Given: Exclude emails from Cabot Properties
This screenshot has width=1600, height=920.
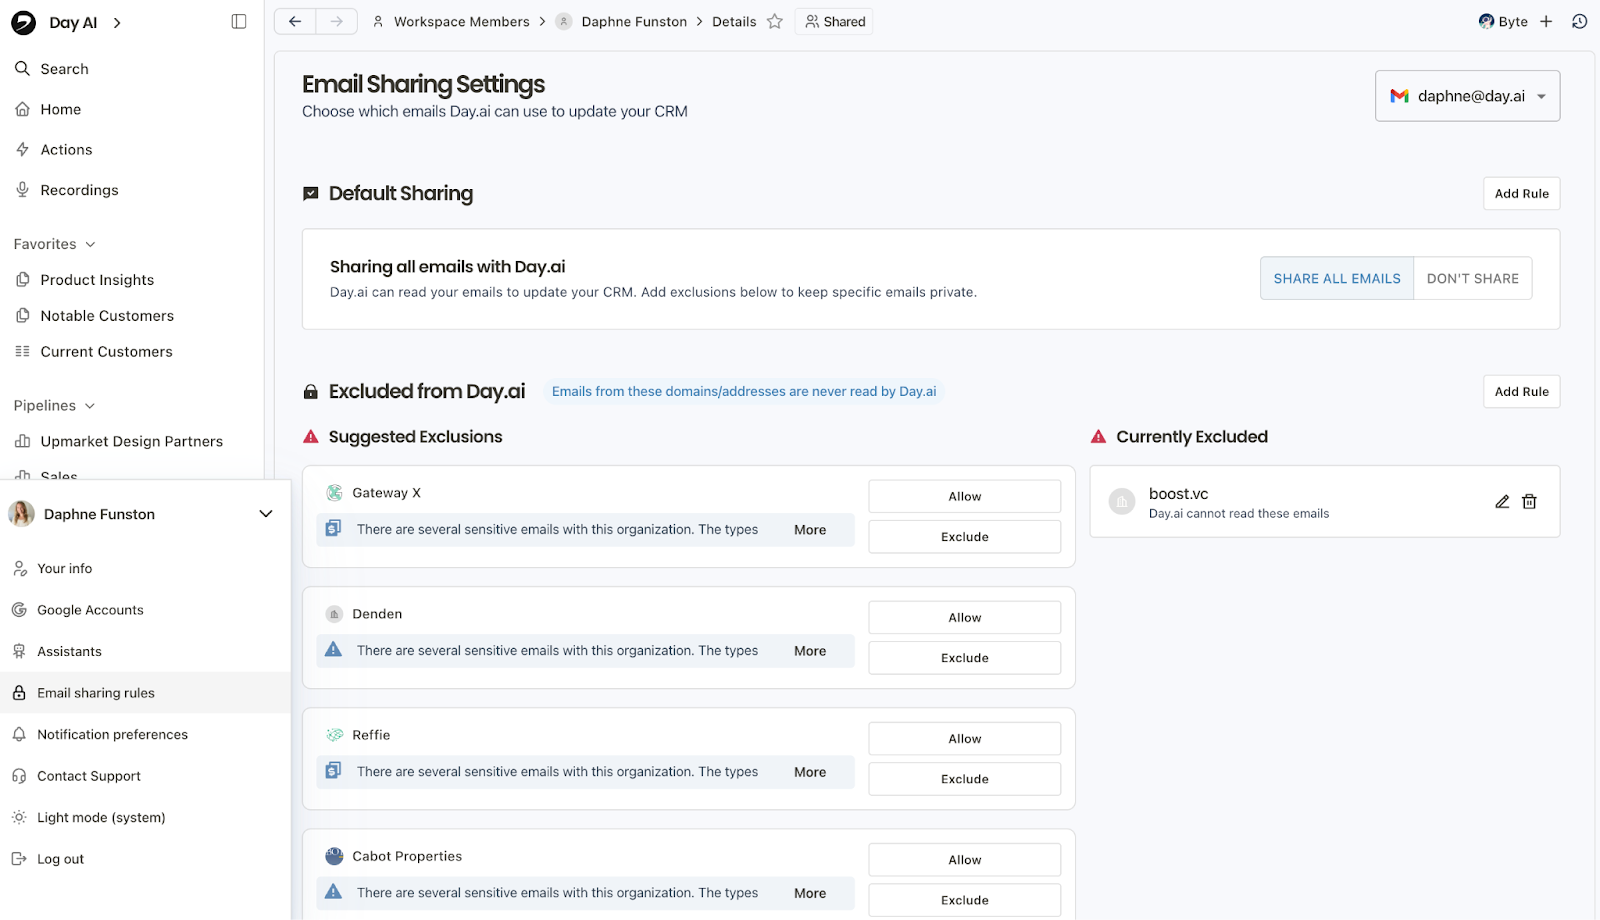Looking at the screenshot, I should [x=964, y=900].
